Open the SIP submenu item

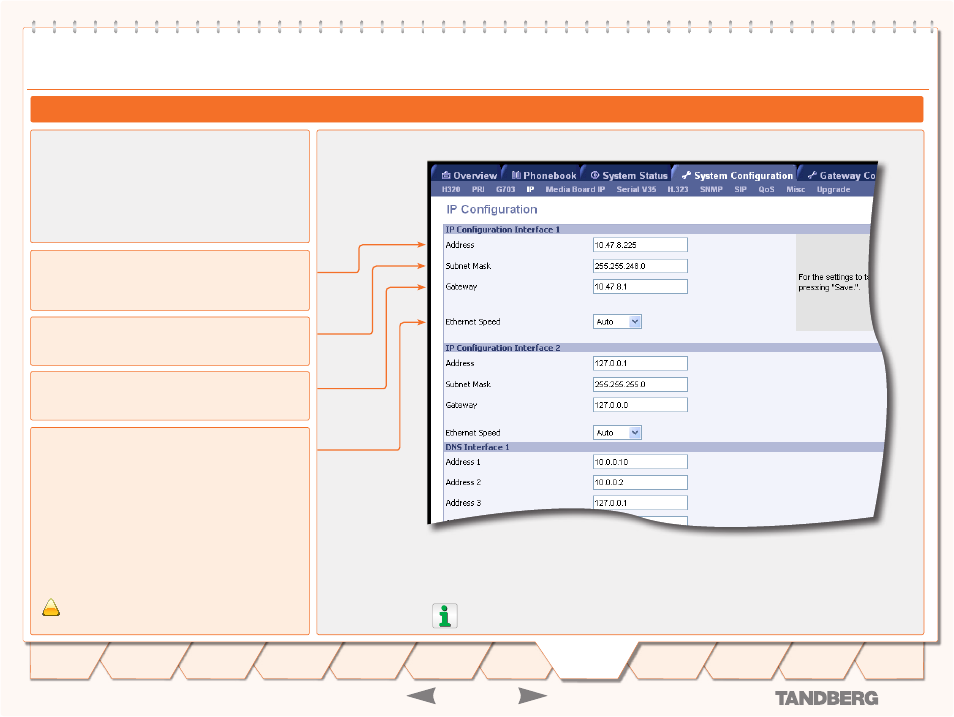[x=740, y=189]
